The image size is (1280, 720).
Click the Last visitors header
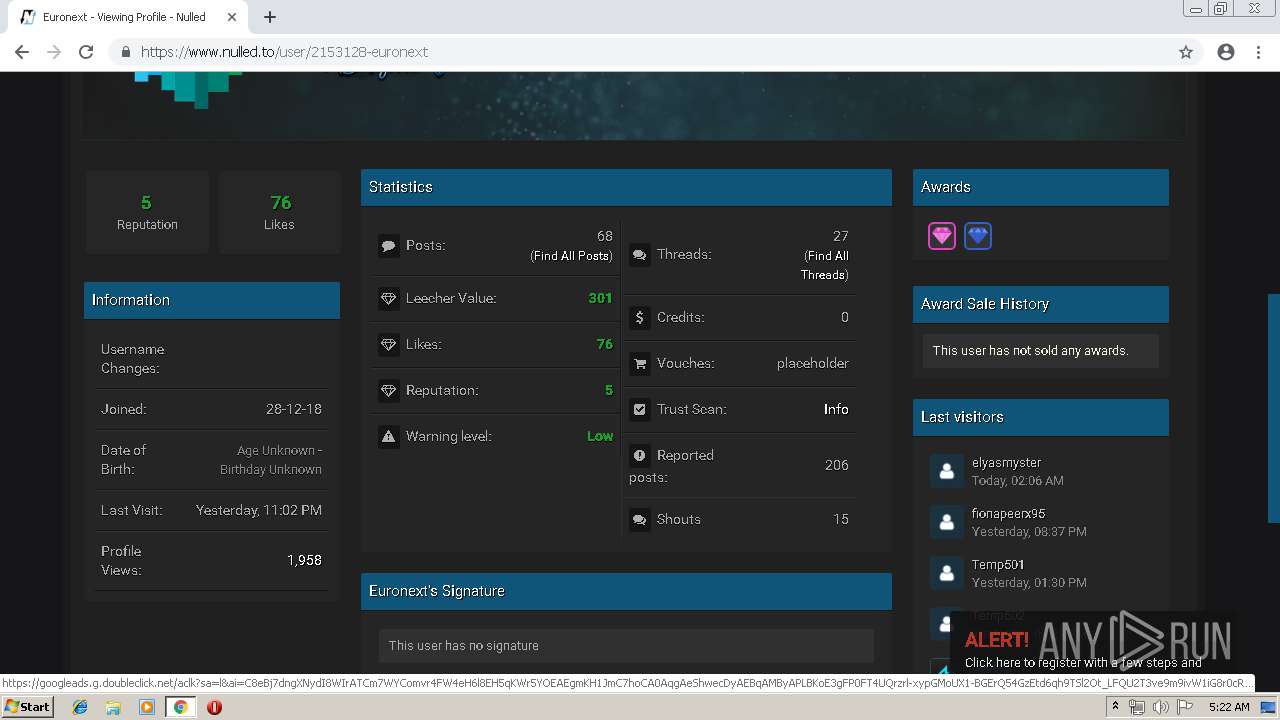click(1040, 417)
